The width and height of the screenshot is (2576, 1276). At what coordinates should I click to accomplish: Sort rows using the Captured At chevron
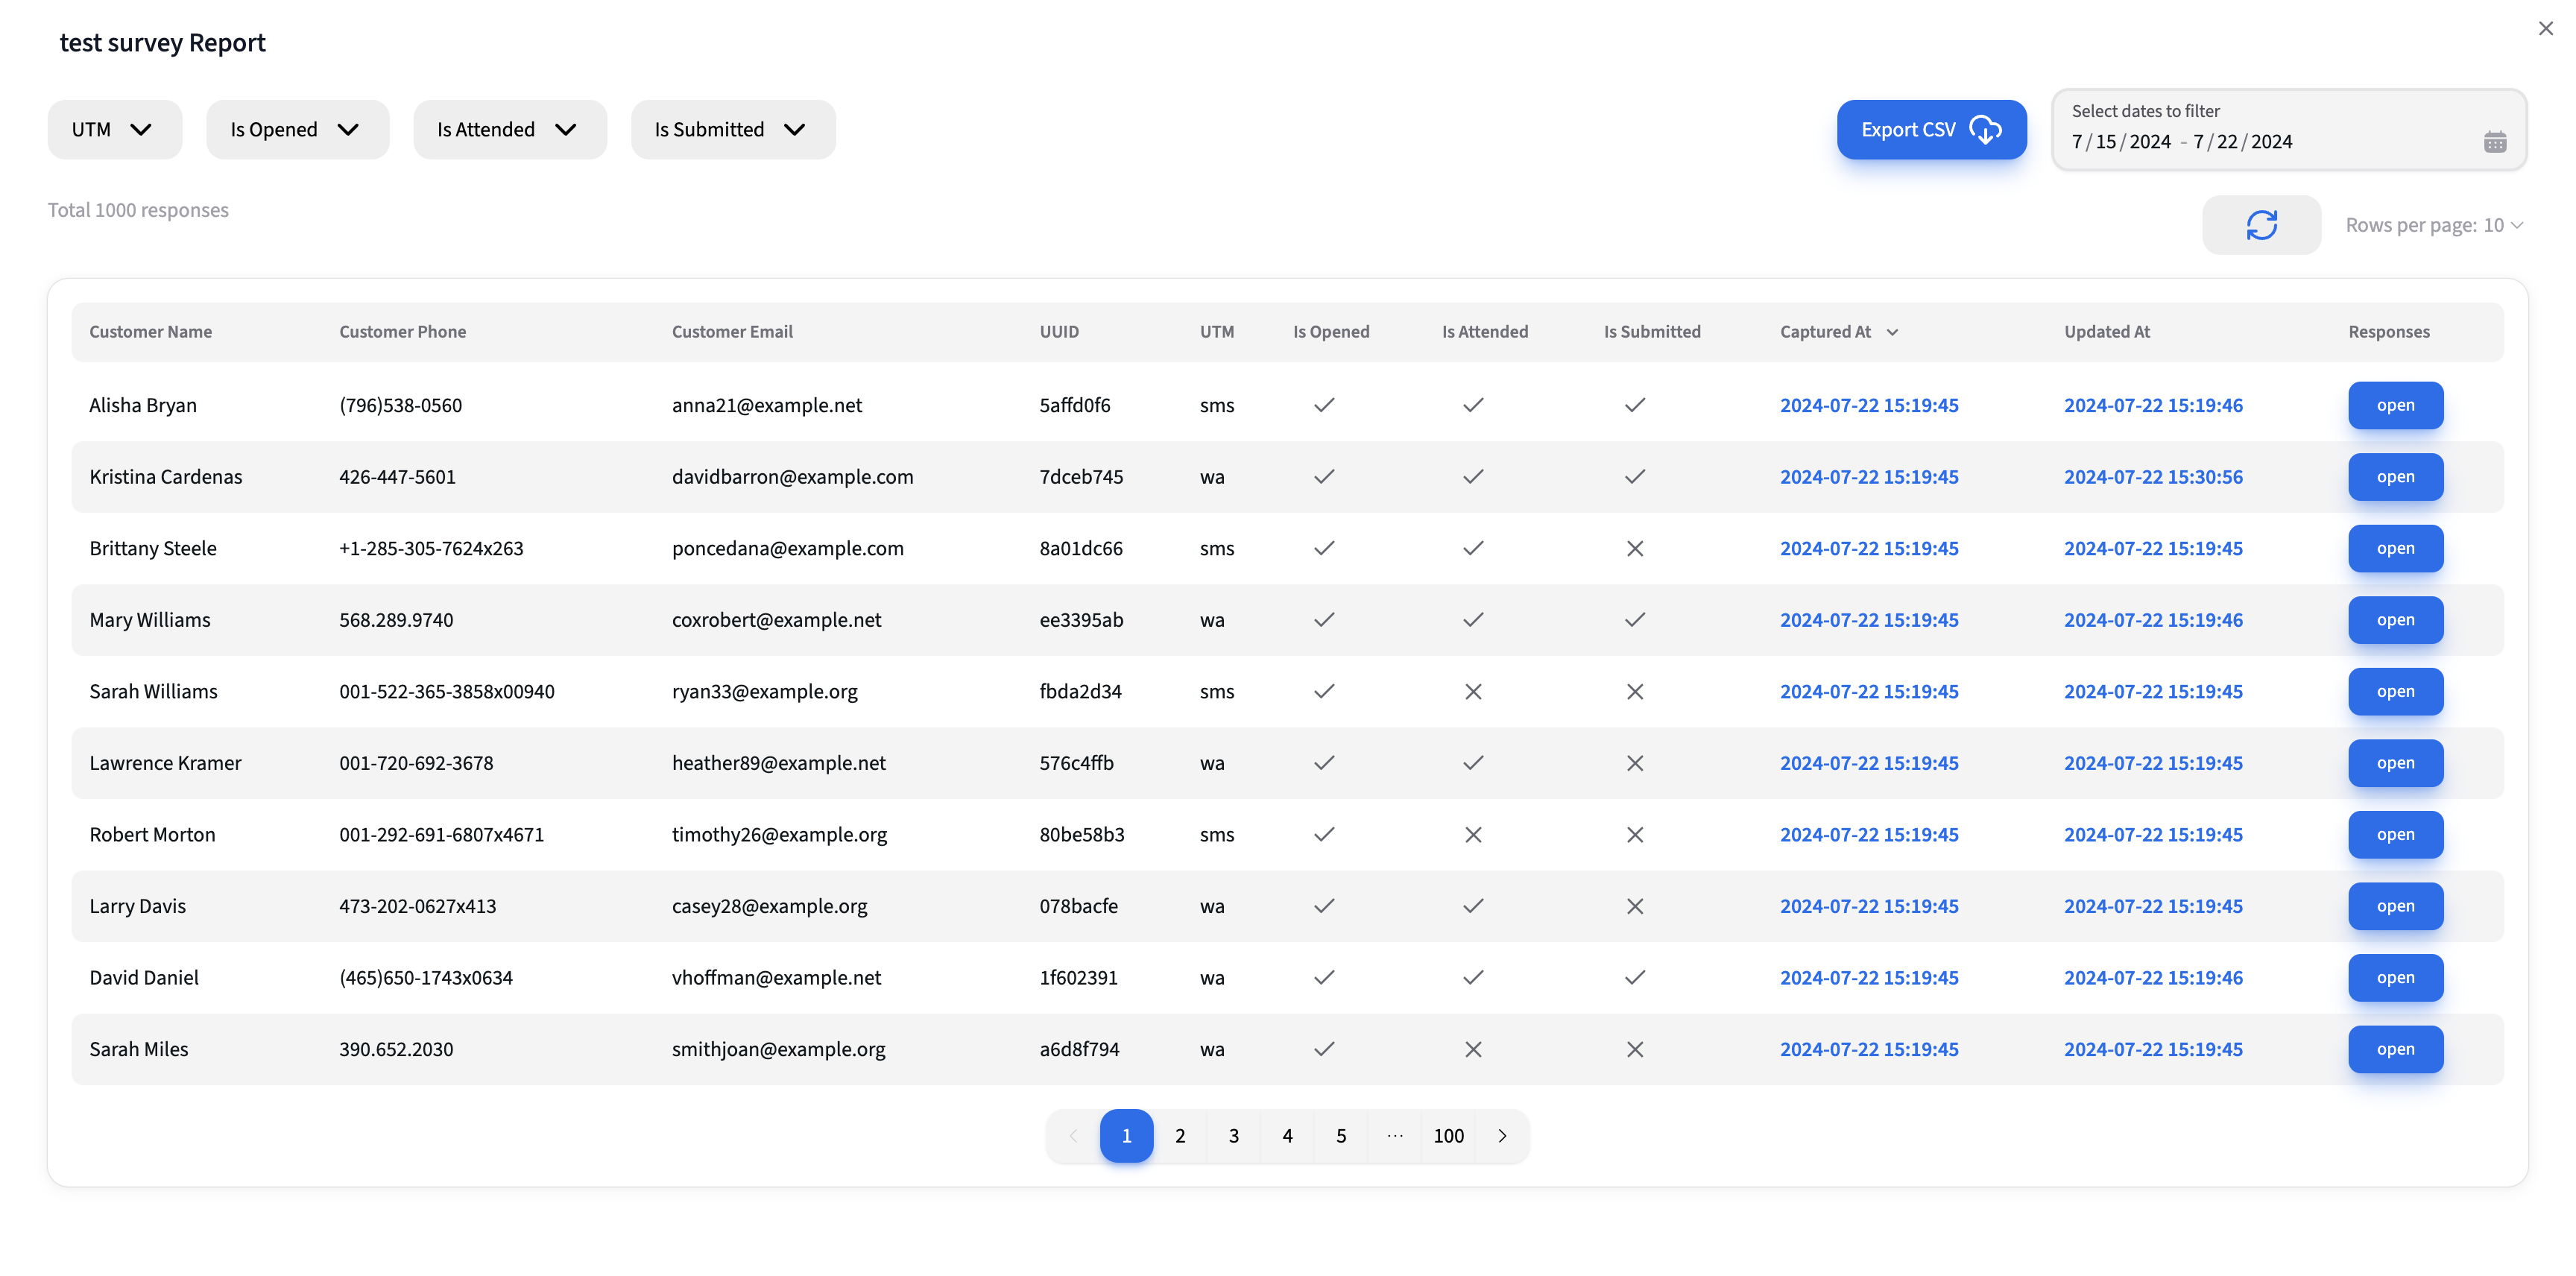1893,331
